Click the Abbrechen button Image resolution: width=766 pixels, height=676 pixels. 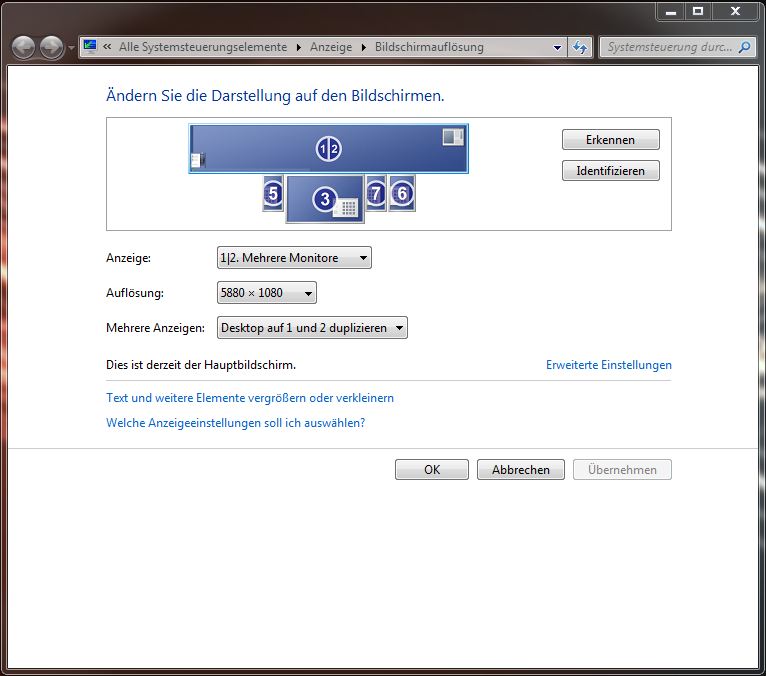coord(521,469)
